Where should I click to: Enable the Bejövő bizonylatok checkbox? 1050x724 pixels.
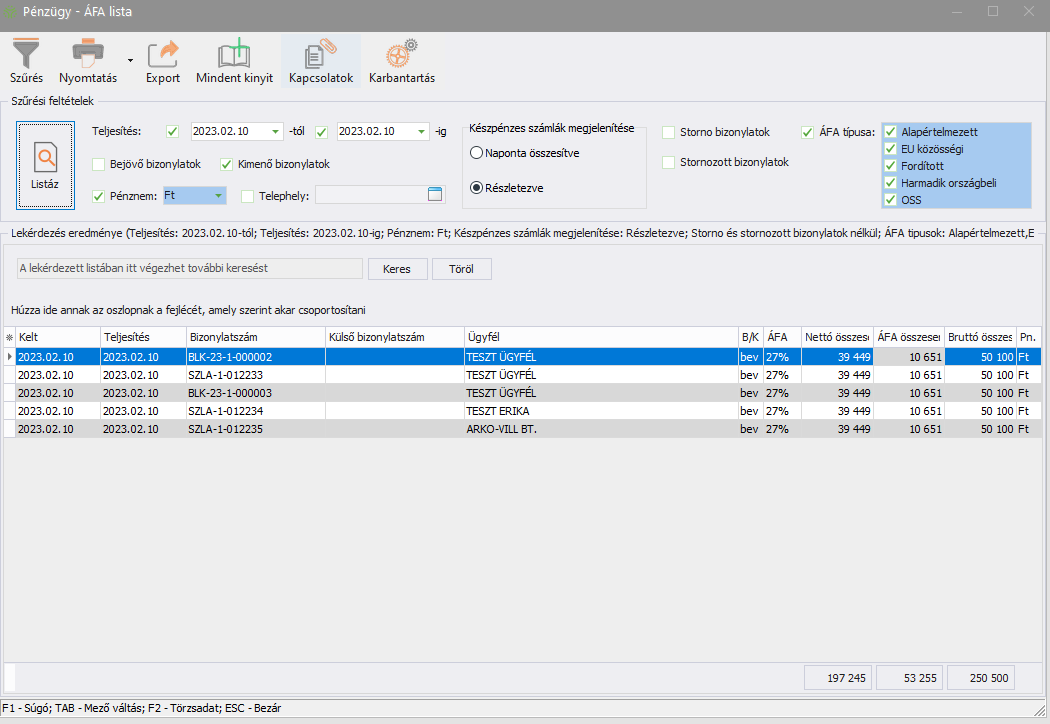[x=98, y=164]
